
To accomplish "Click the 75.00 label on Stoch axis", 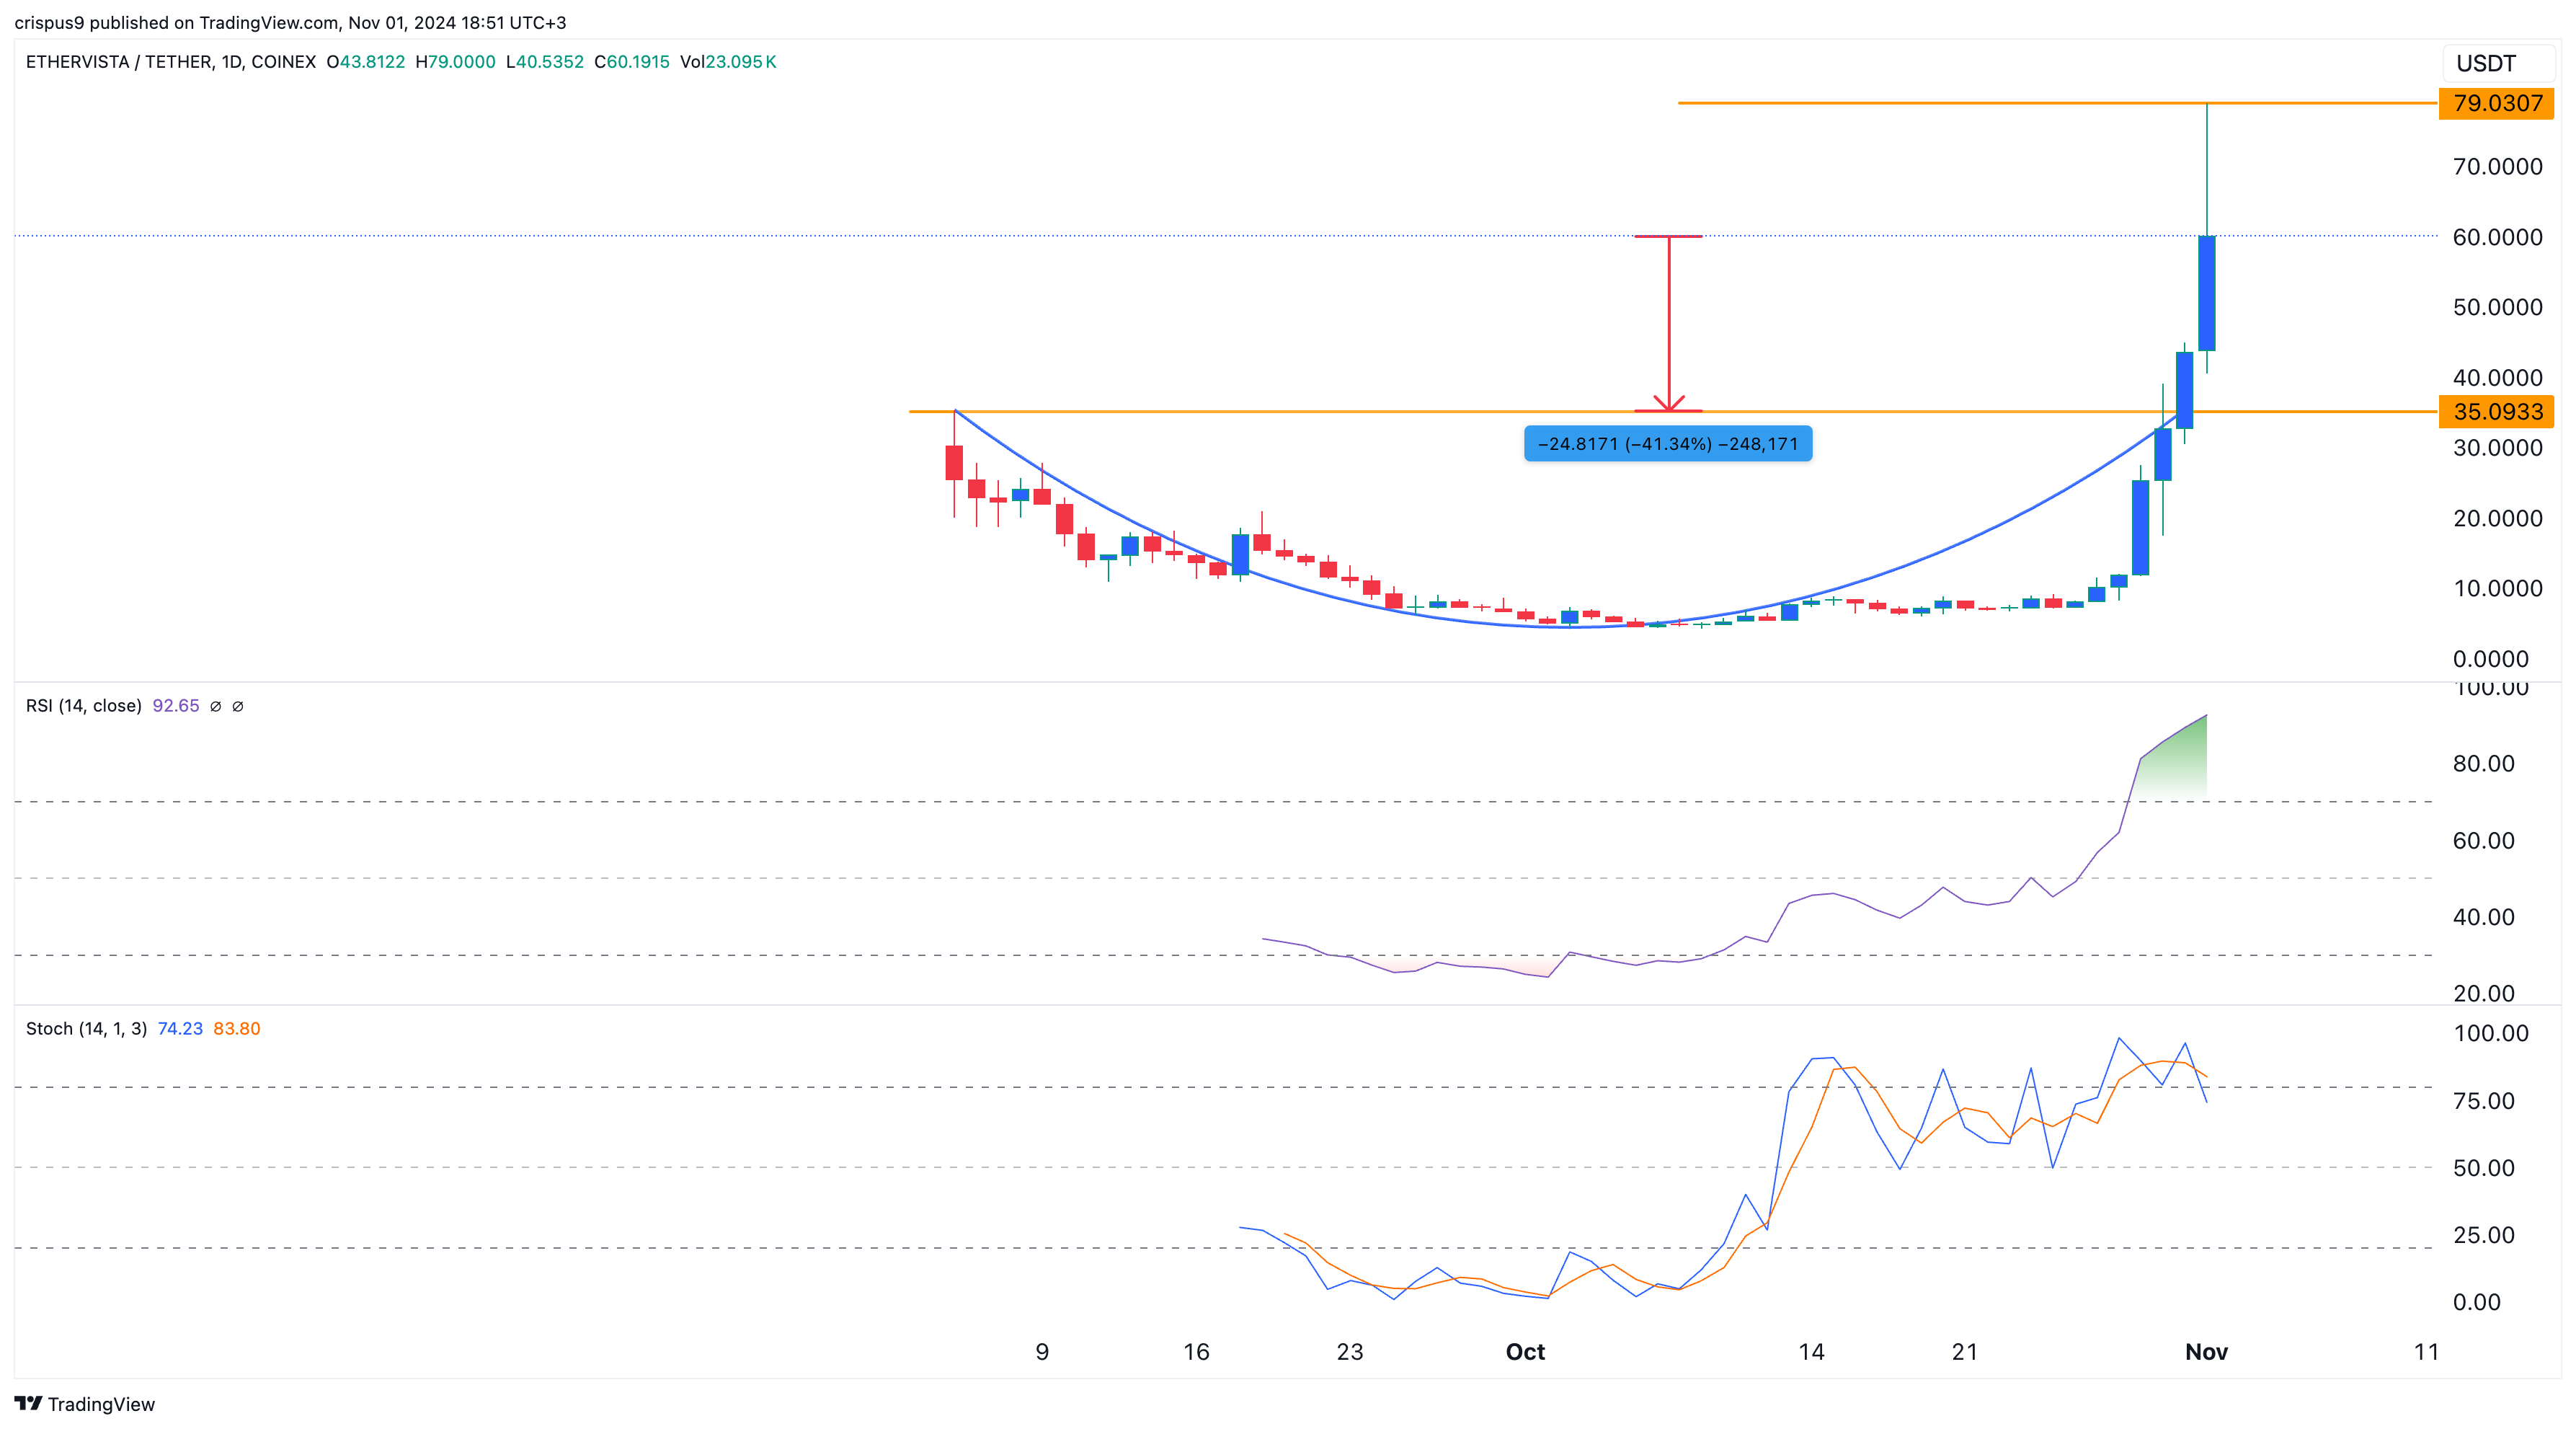I will point(2483,1101).
